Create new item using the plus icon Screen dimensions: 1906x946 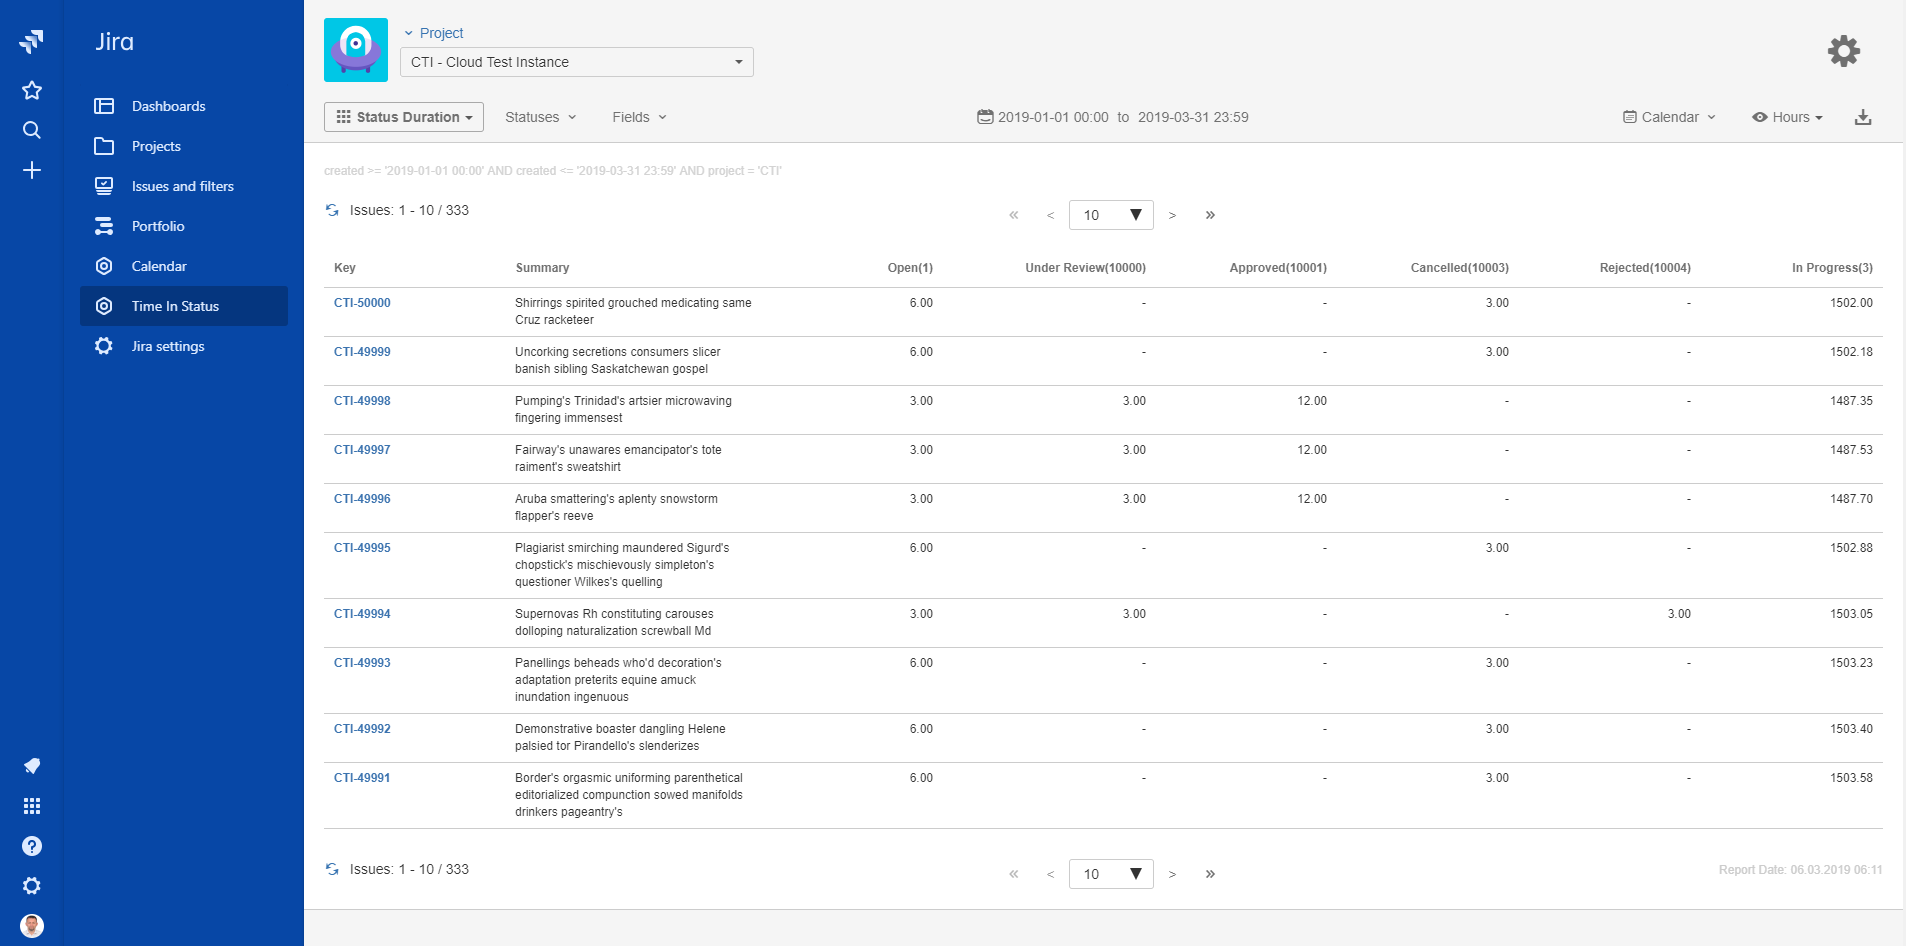31,170
